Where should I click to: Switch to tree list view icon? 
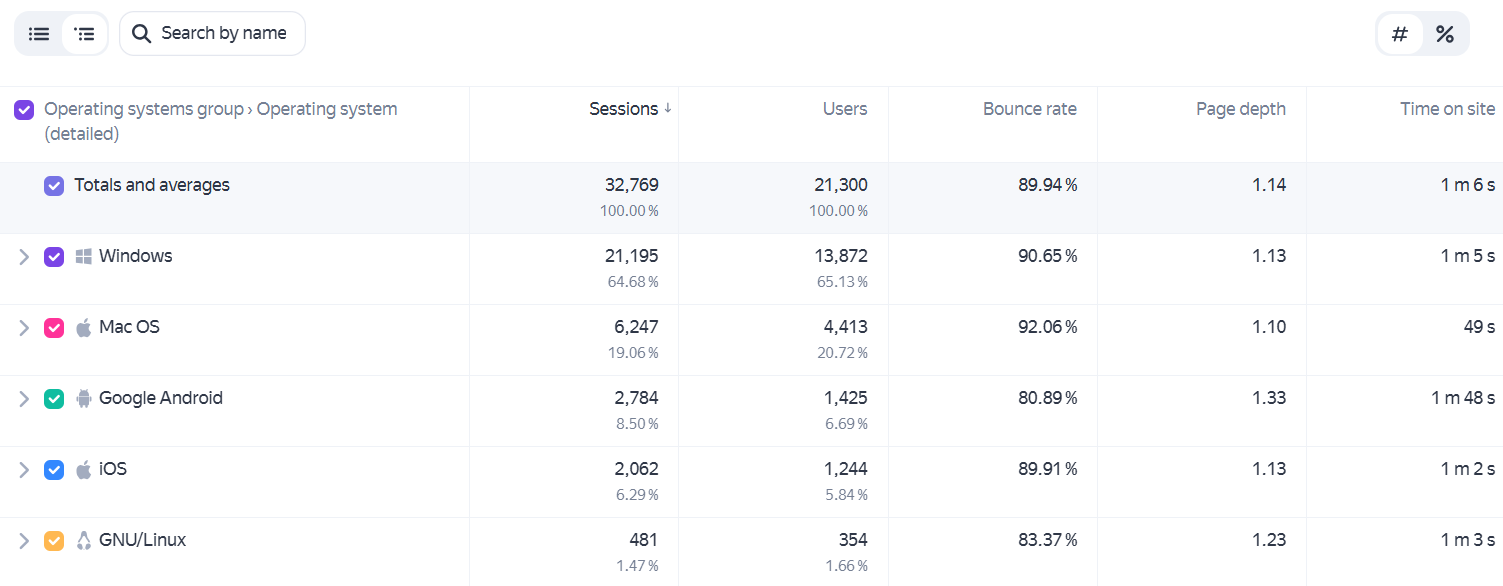(x=86, y=34)
